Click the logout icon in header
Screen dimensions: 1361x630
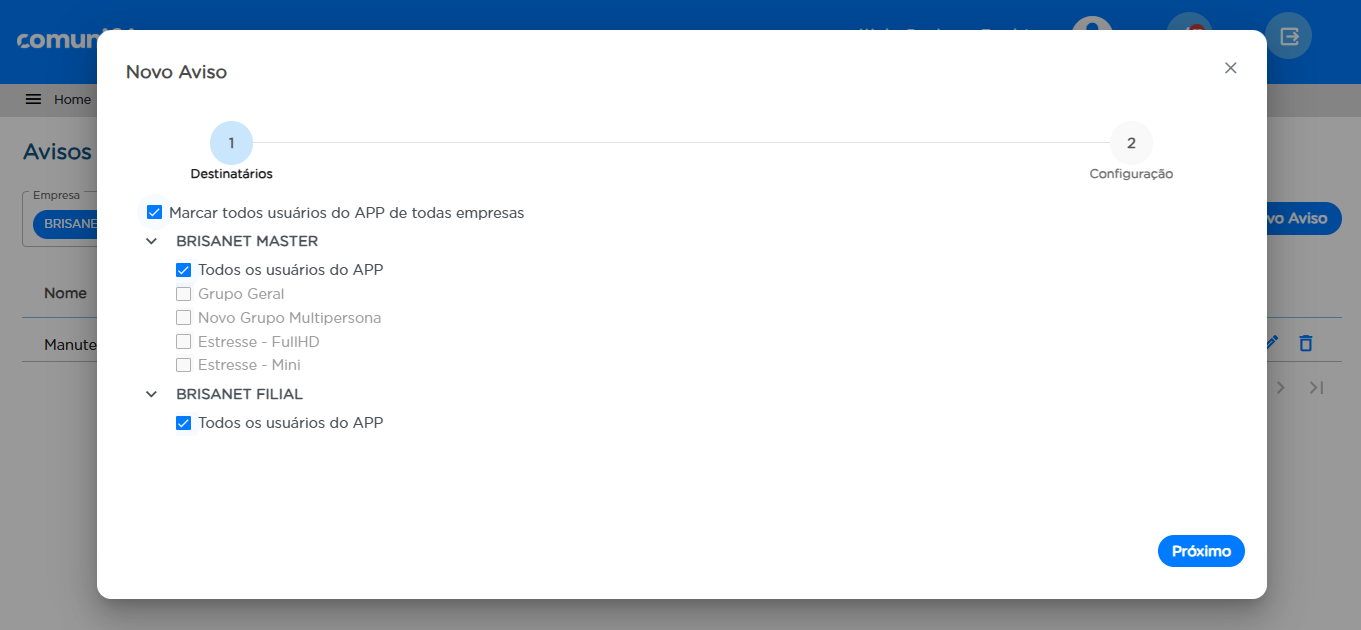[1289, 36]
